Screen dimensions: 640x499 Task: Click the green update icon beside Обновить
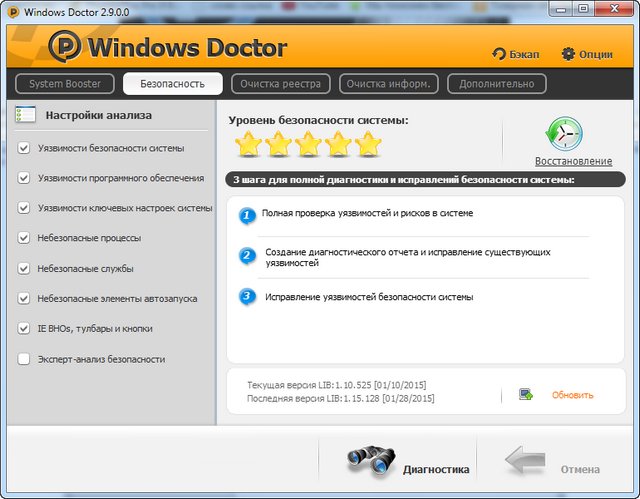526,395
